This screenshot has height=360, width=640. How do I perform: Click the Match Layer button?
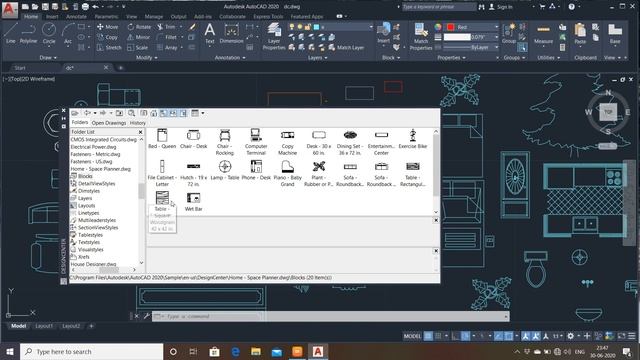point(346,47)
